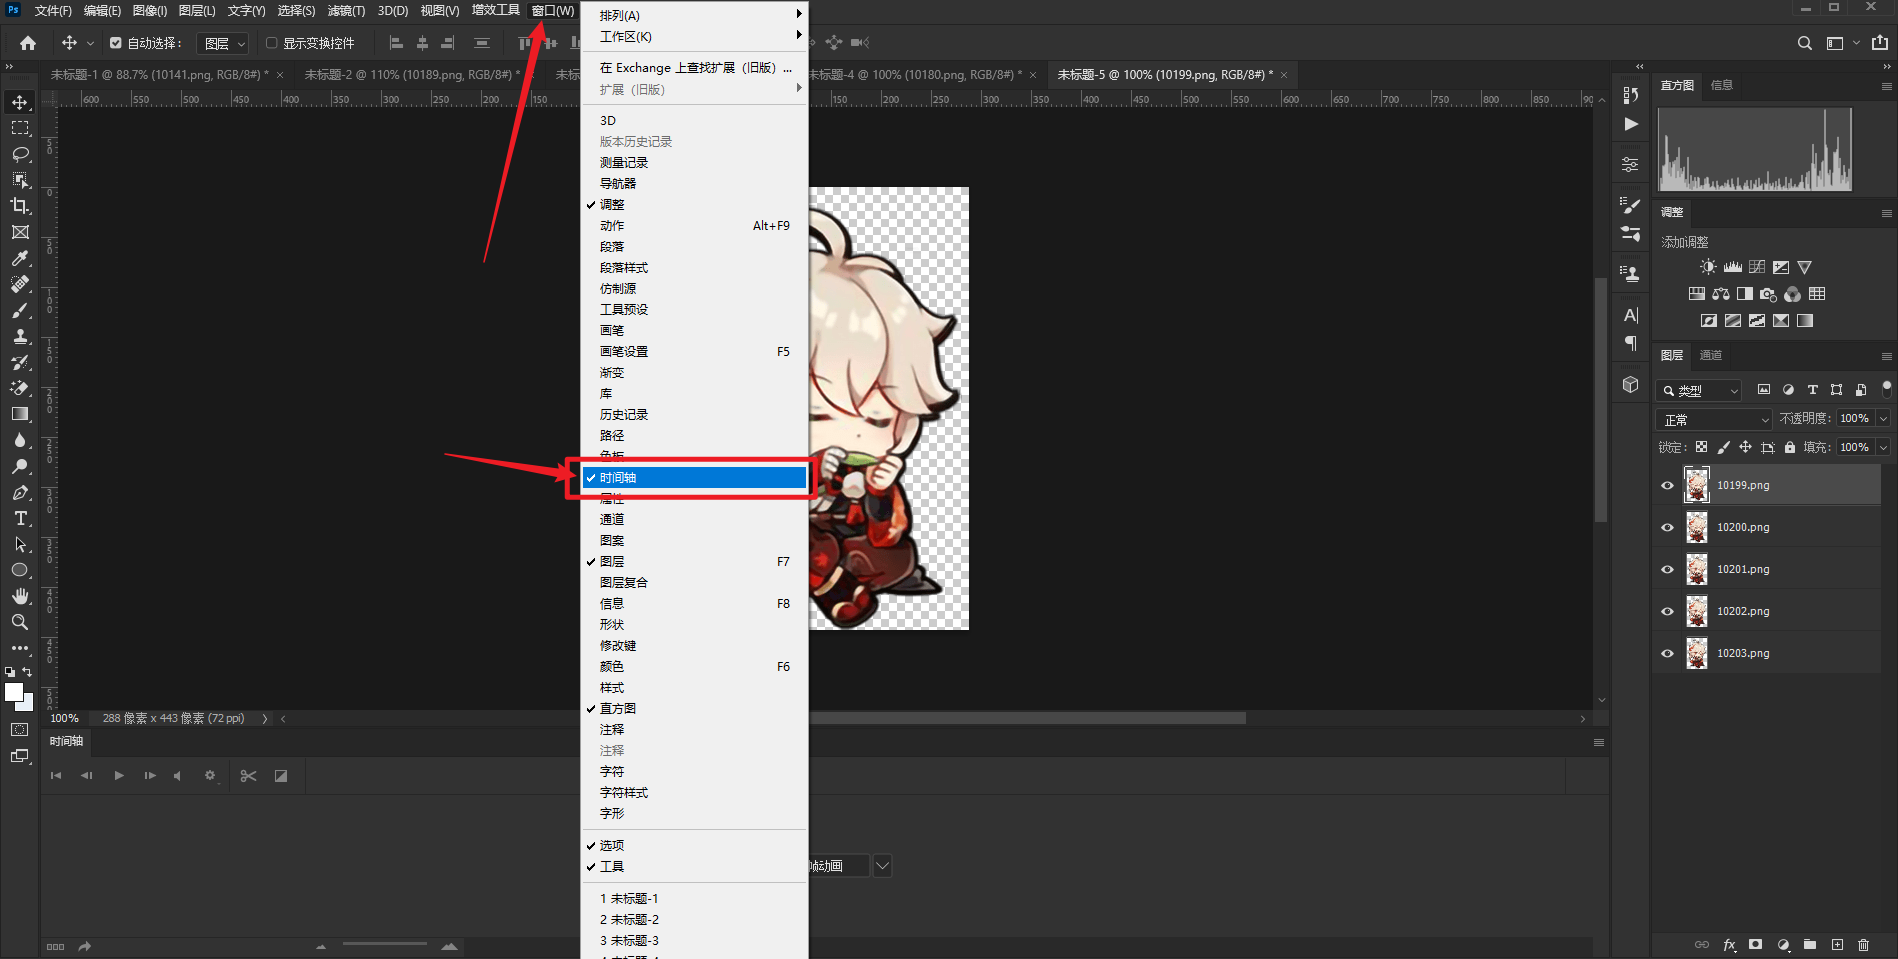The image size is (1898, 959).
Task: Expand the 排列(A) submenu
Action: point(694,15)
